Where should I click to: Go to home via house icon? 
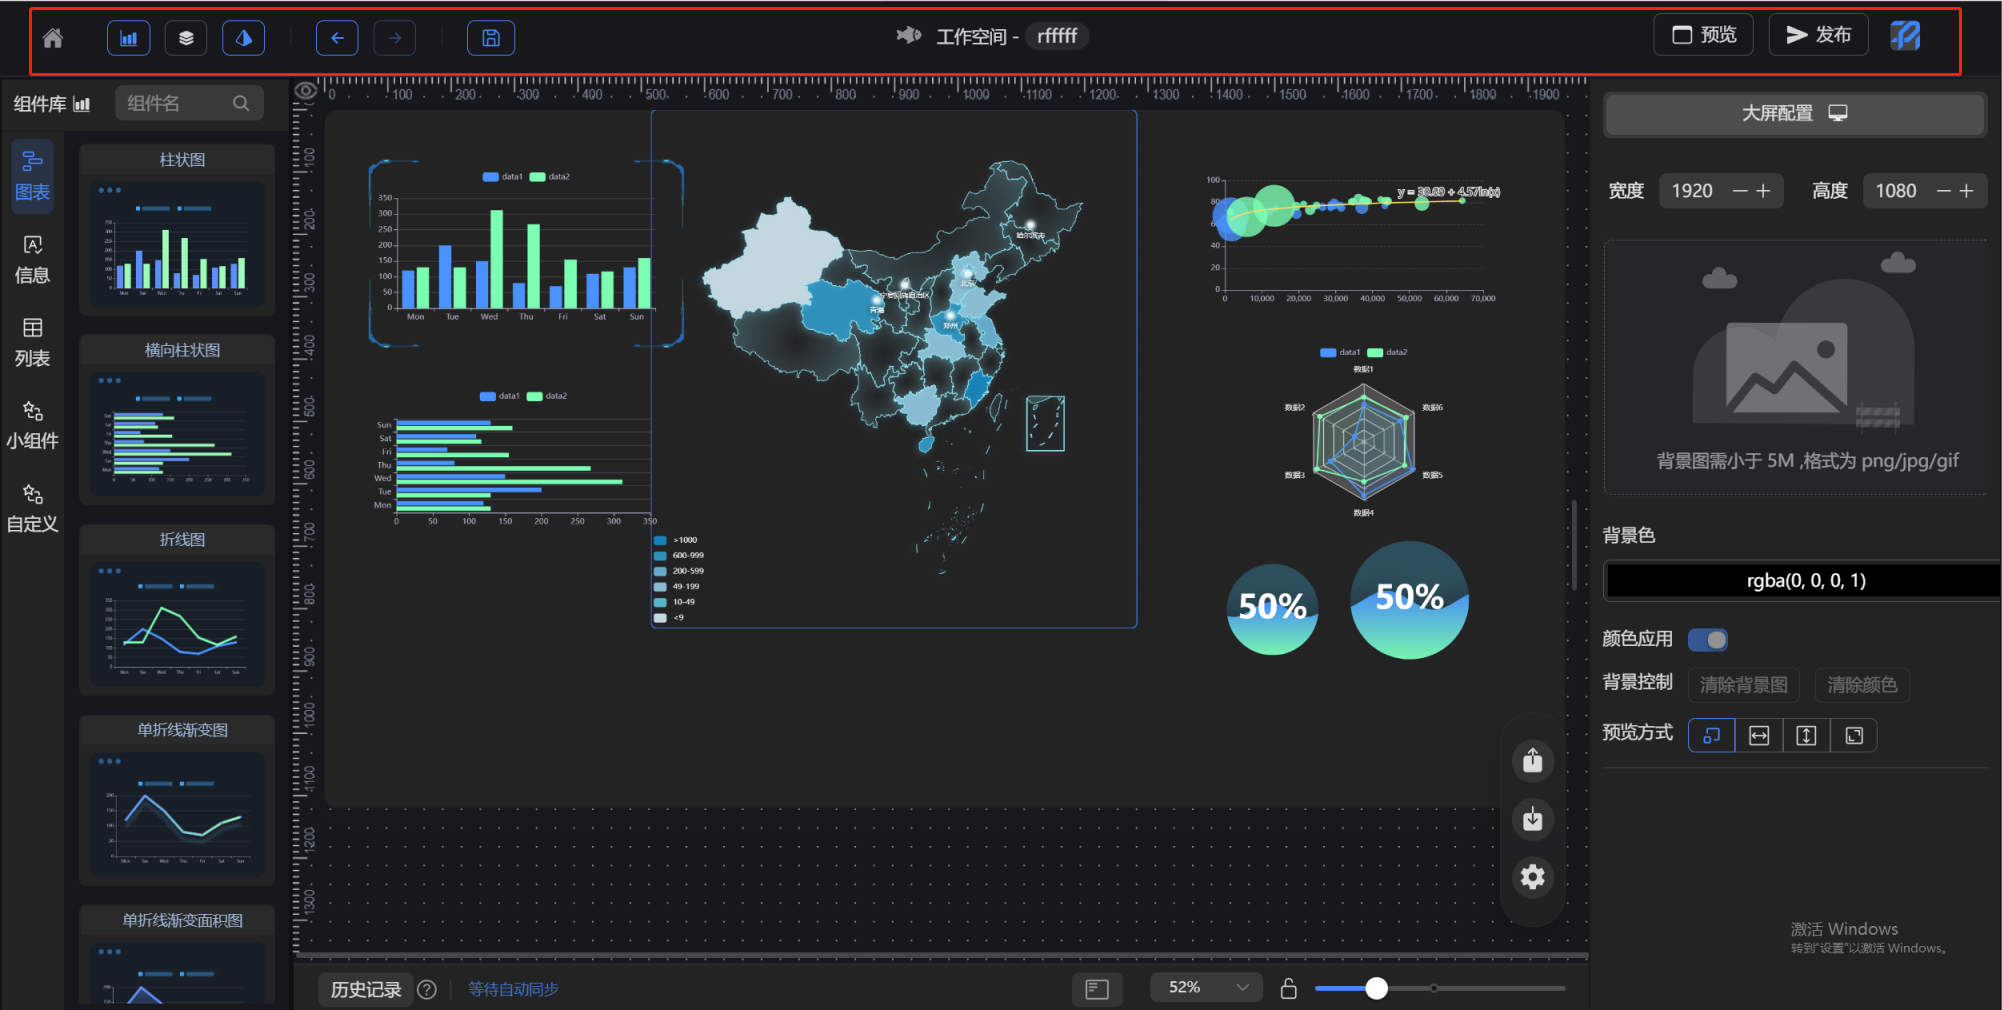pos(53,38)
